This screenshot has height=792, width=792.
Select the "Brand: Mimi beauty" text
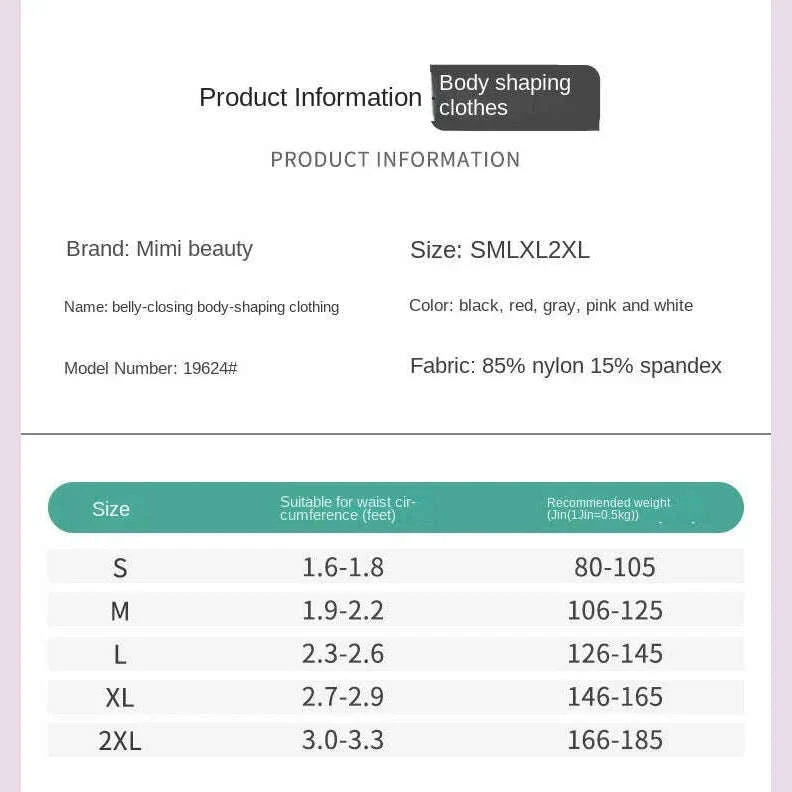(x=159, y=249)
